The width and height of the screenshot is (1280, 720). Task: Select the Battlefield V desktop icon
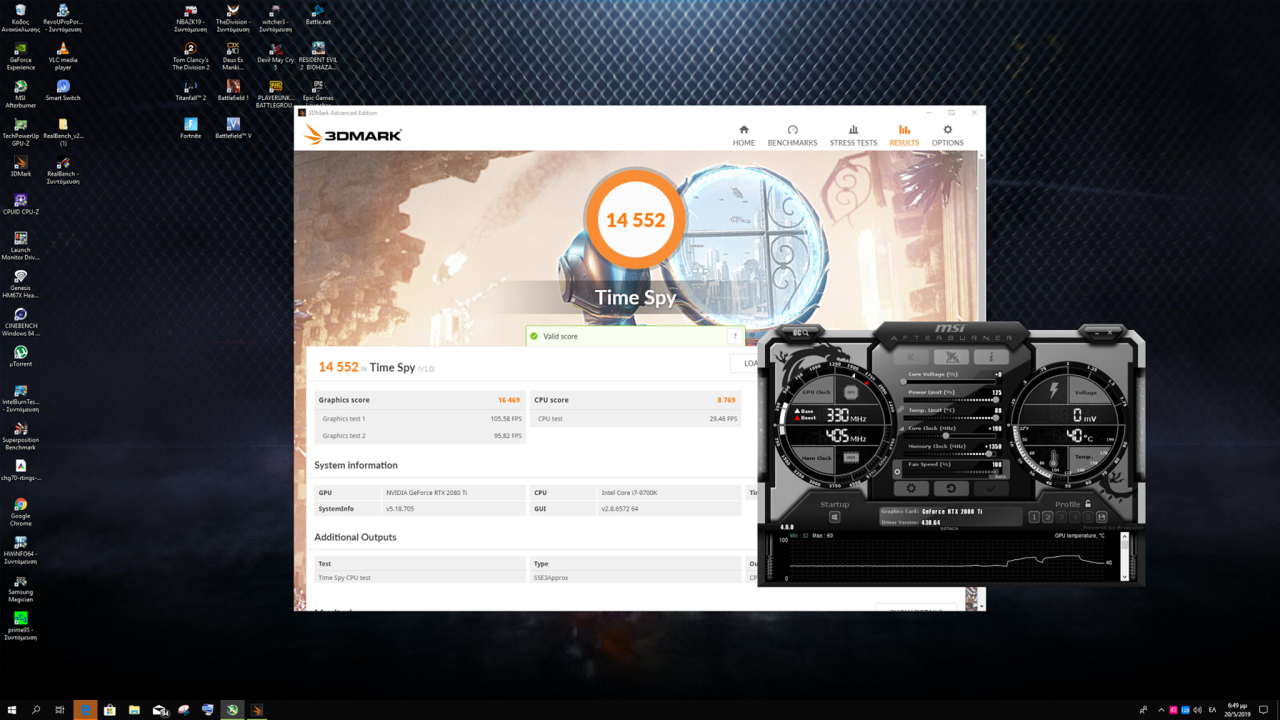click(x=233, y=128)
